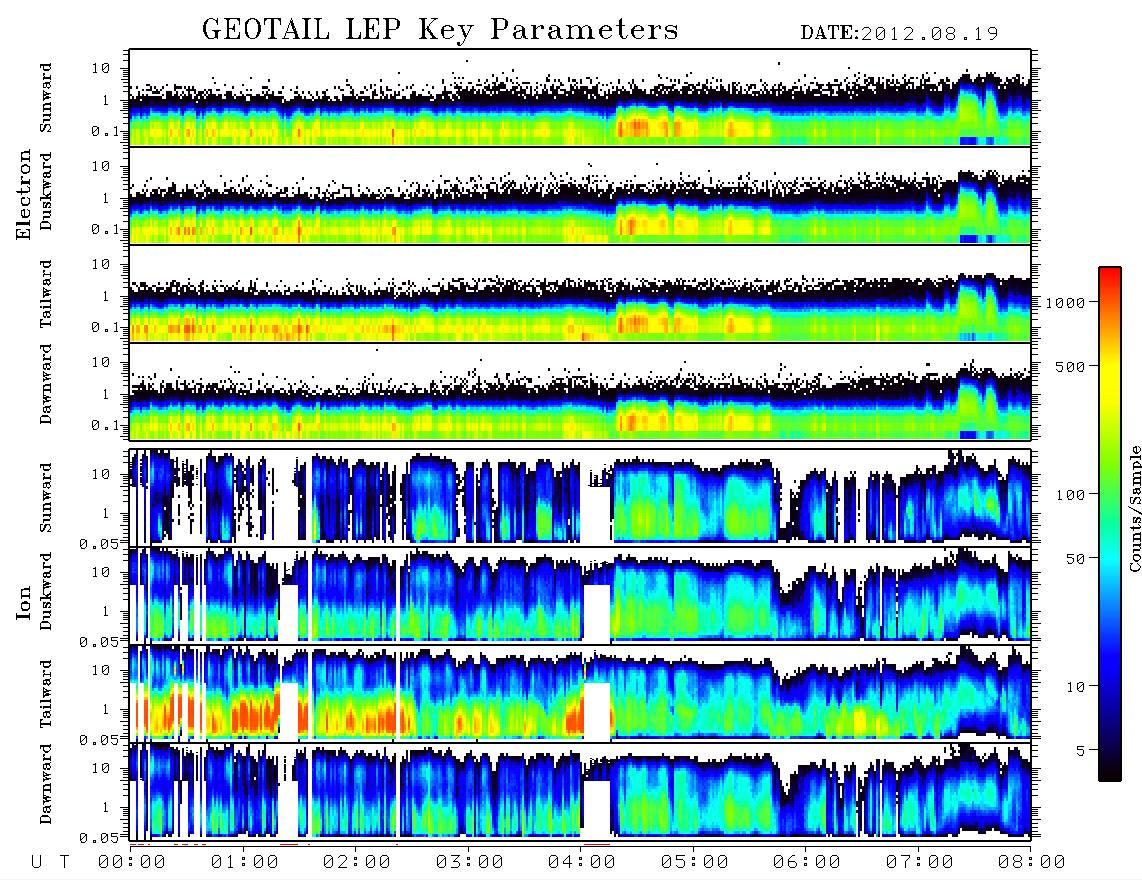Select the Electron Tailward axis label
This screenshot has width=1142, height=880.
[x=46, y=293]
